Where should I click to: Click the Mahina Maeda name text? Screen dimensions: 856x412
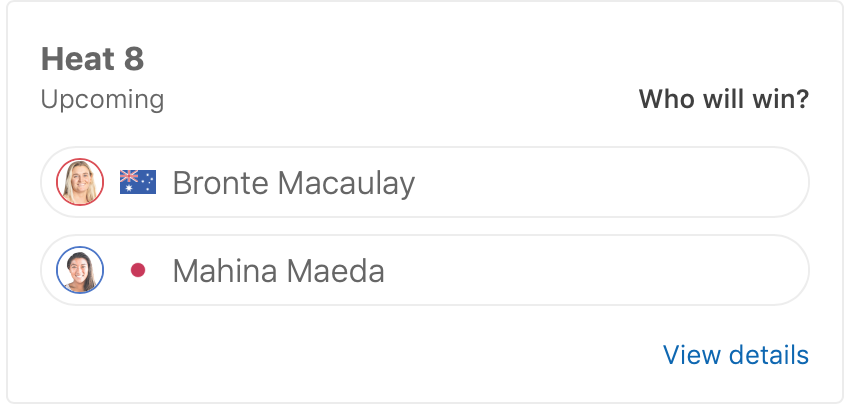[x=278, y=271]
